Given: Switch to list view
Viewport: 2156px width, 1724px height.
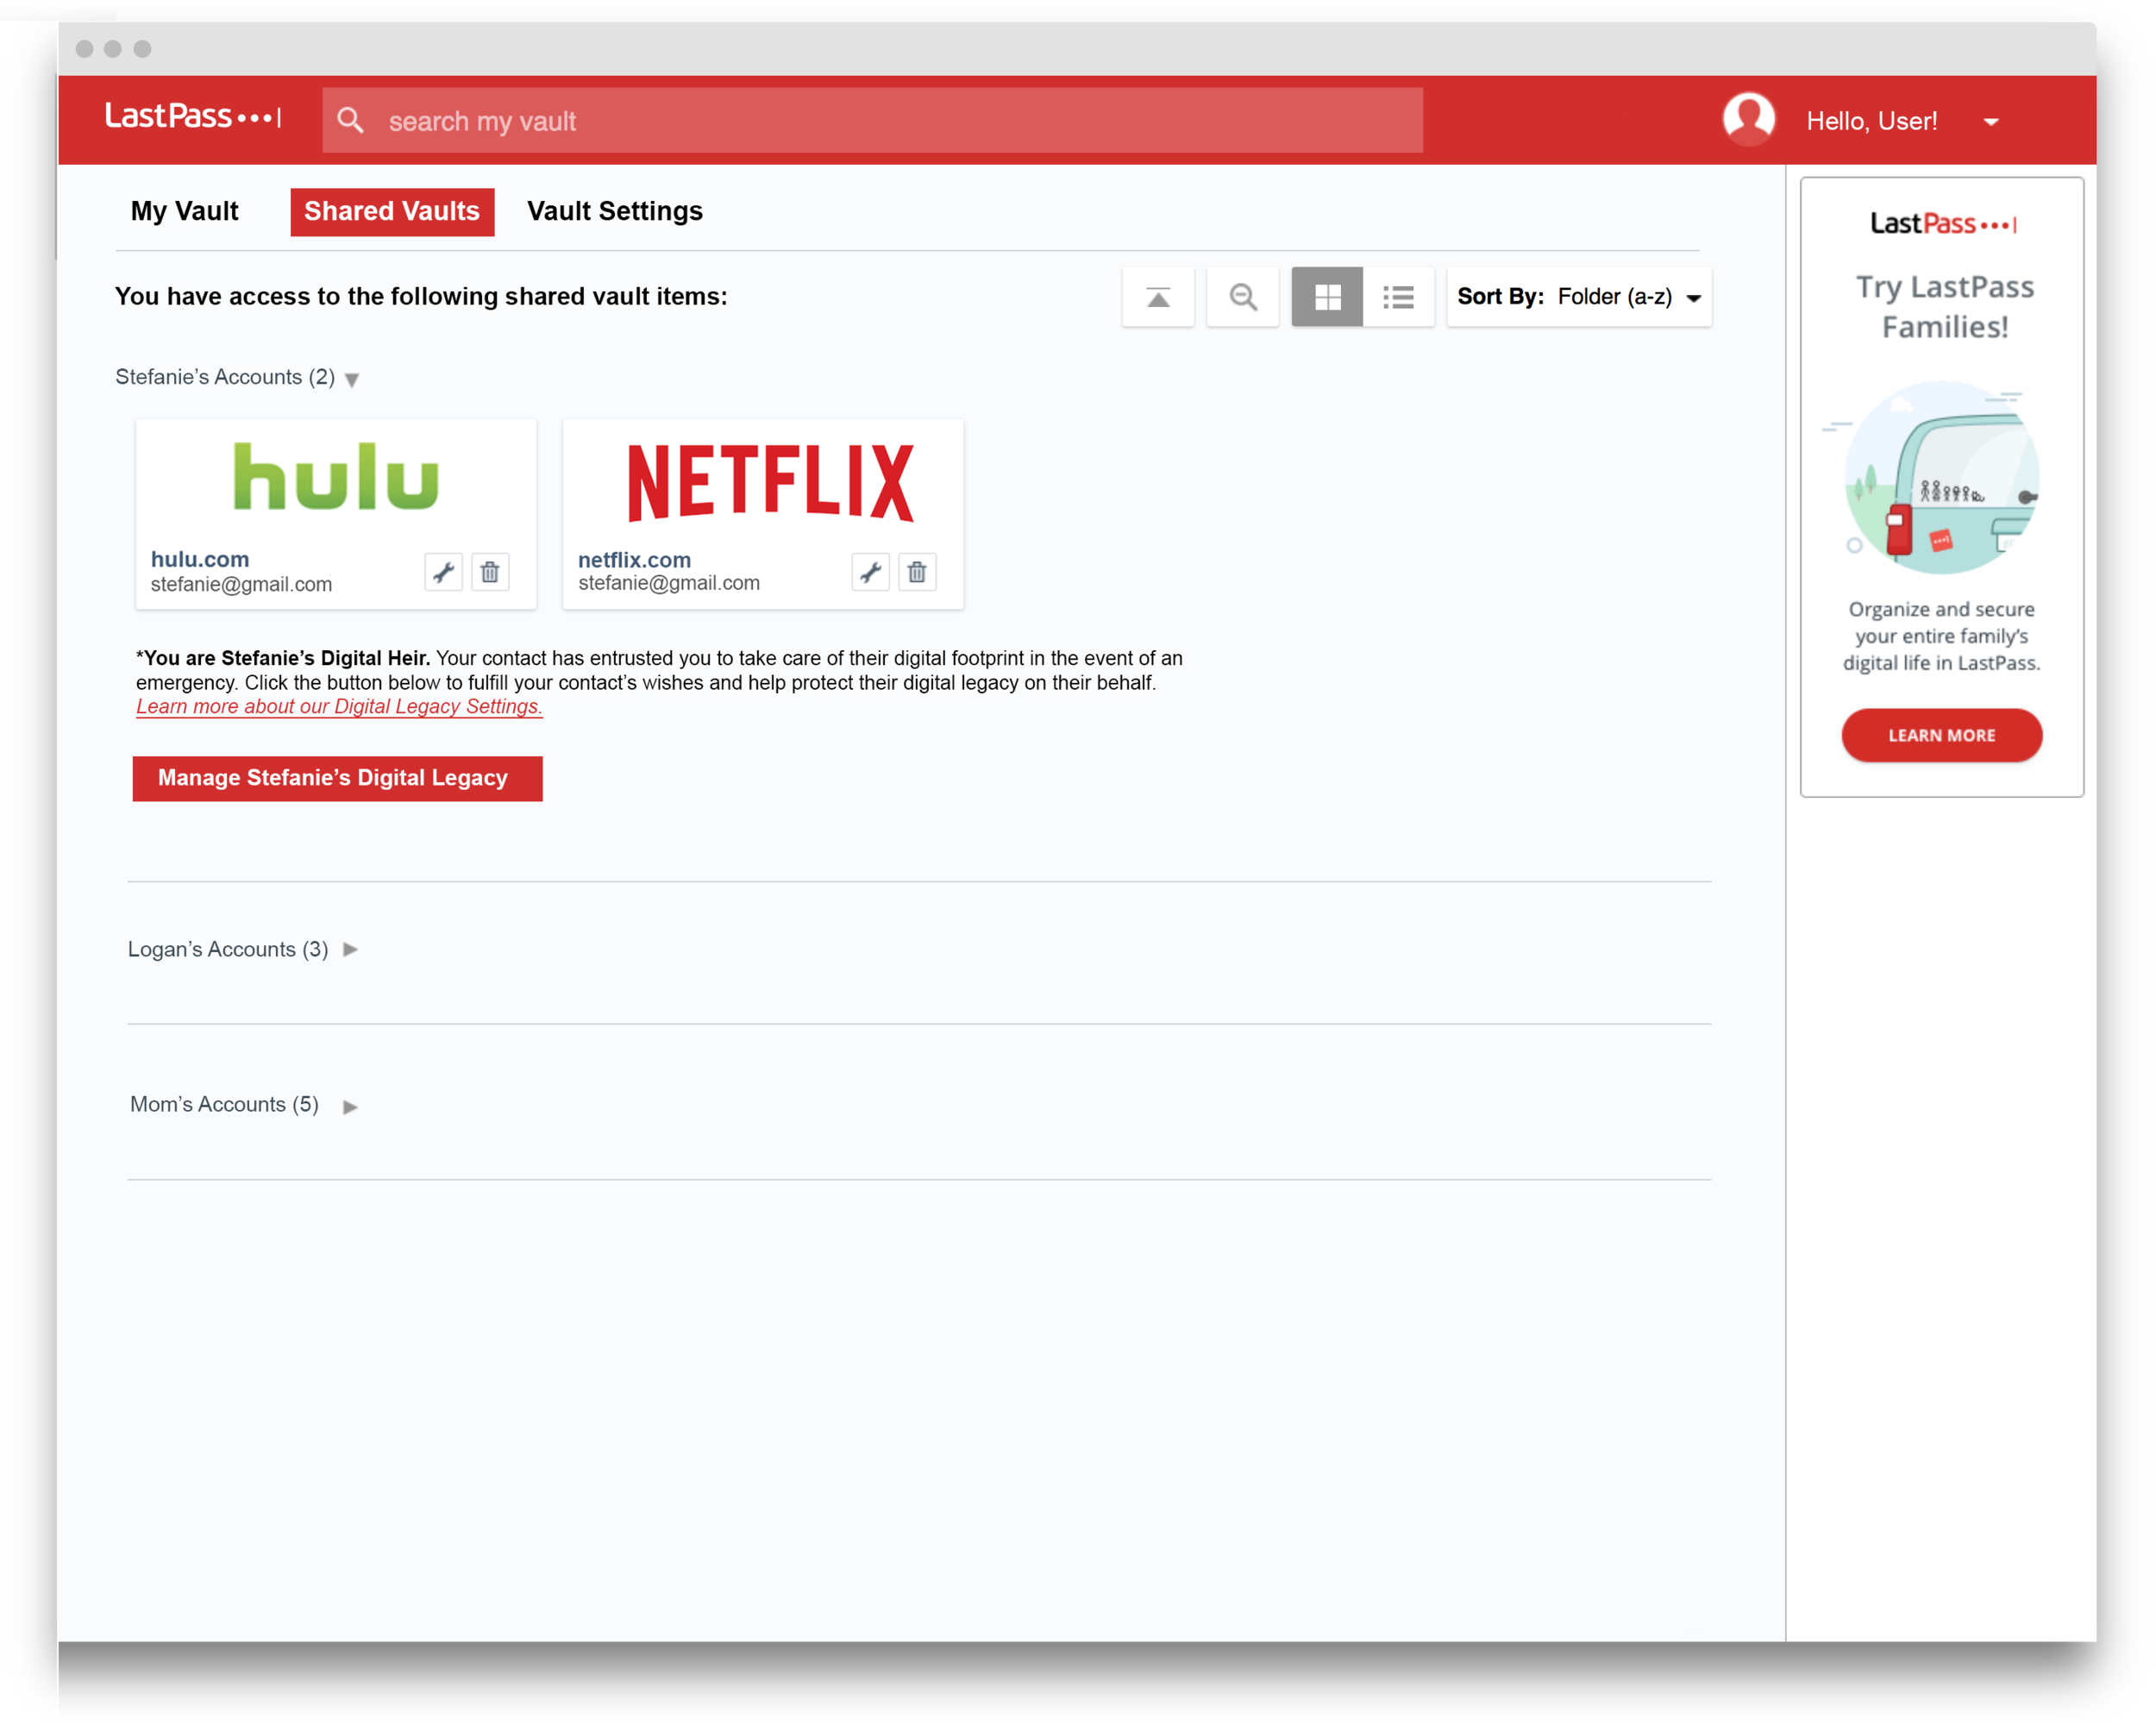Looking at the screenshot, I should pos(1398,297).
